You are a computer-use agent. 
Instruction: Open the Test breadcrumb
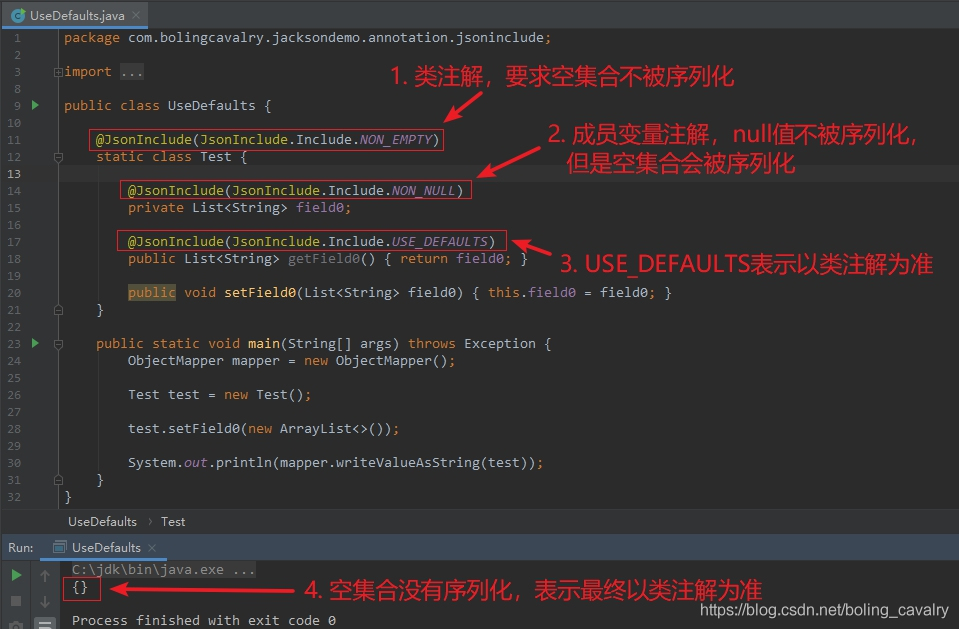pos(173,522)
